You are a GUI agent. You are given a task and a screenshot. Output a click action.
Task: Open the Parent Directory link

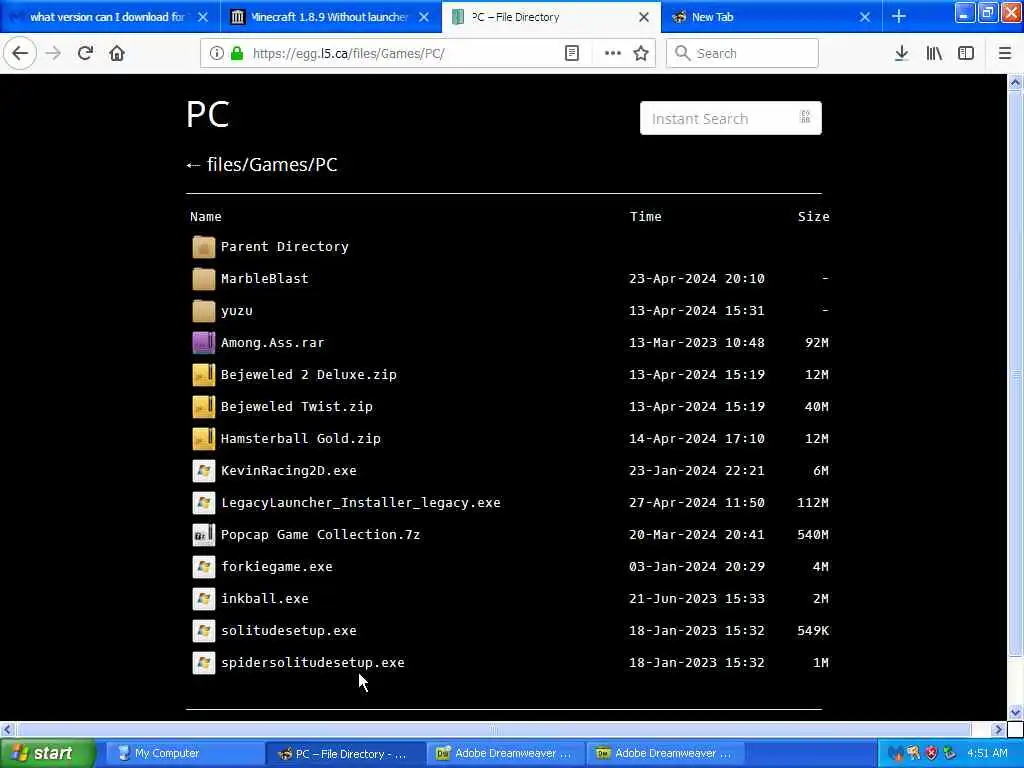pyautogui.click(x=285, y=247)
